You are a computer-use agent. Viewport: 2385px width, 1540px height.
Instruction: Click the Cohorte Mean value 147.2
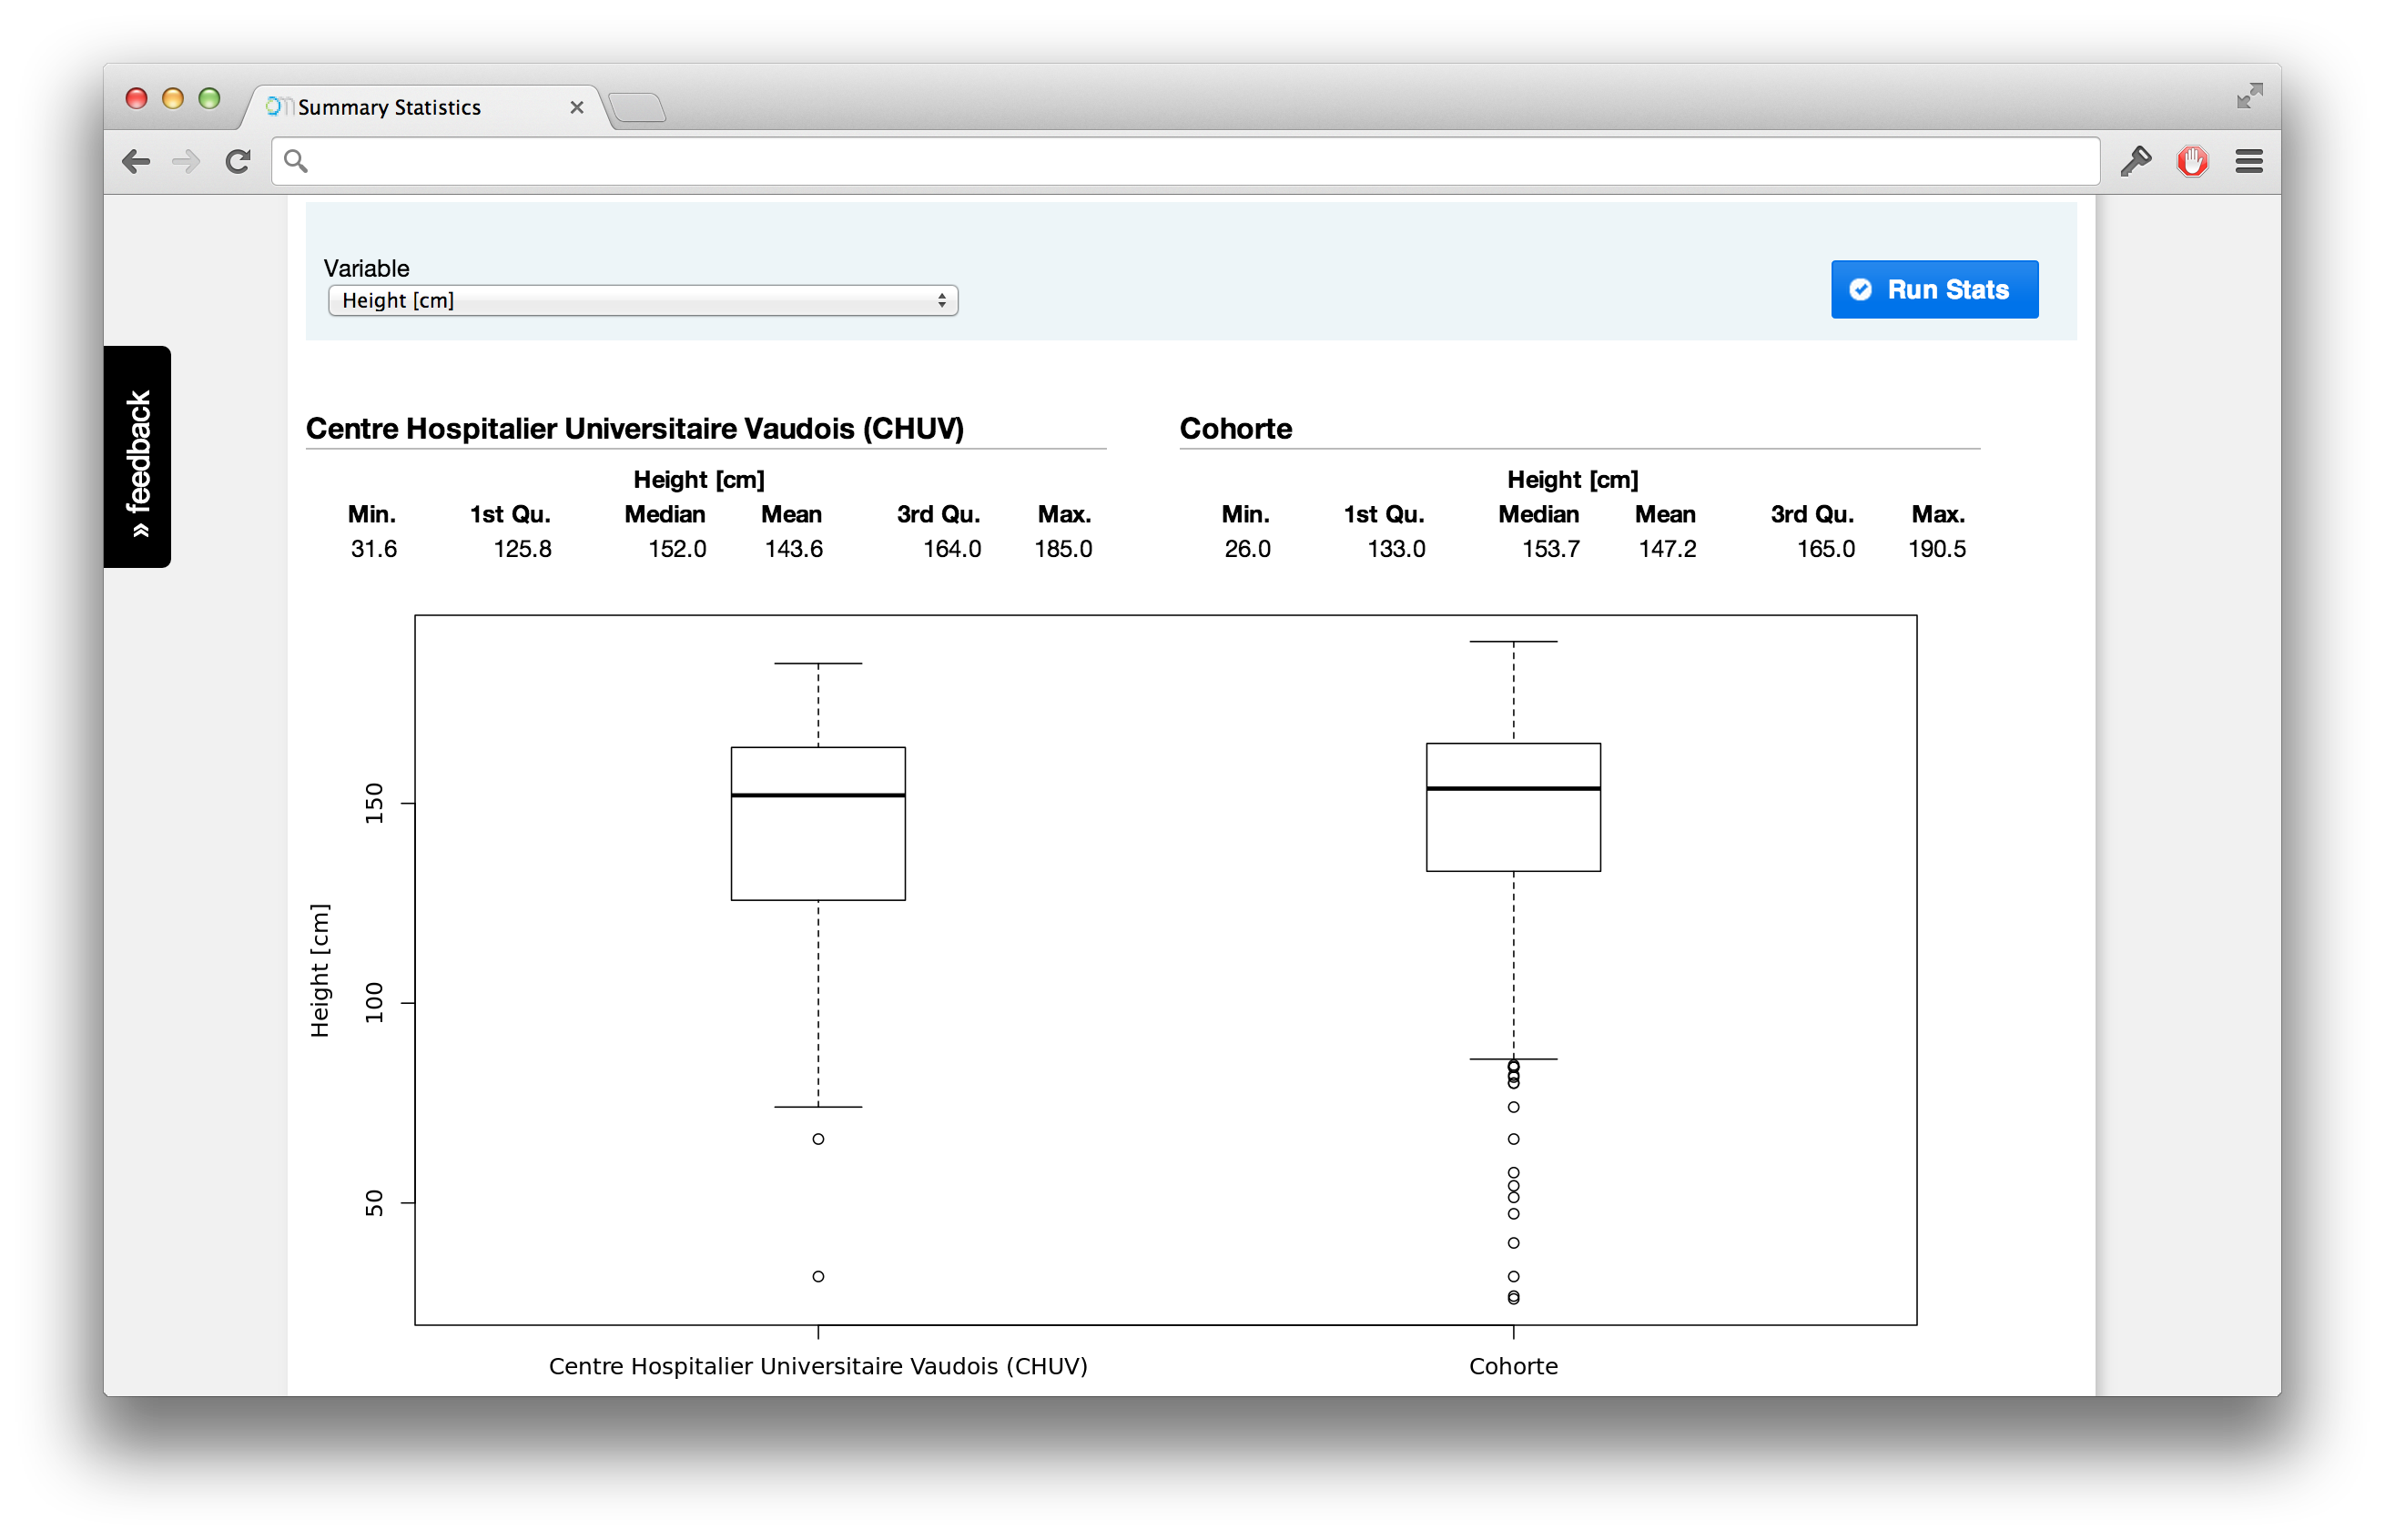tap(1668, 549)
